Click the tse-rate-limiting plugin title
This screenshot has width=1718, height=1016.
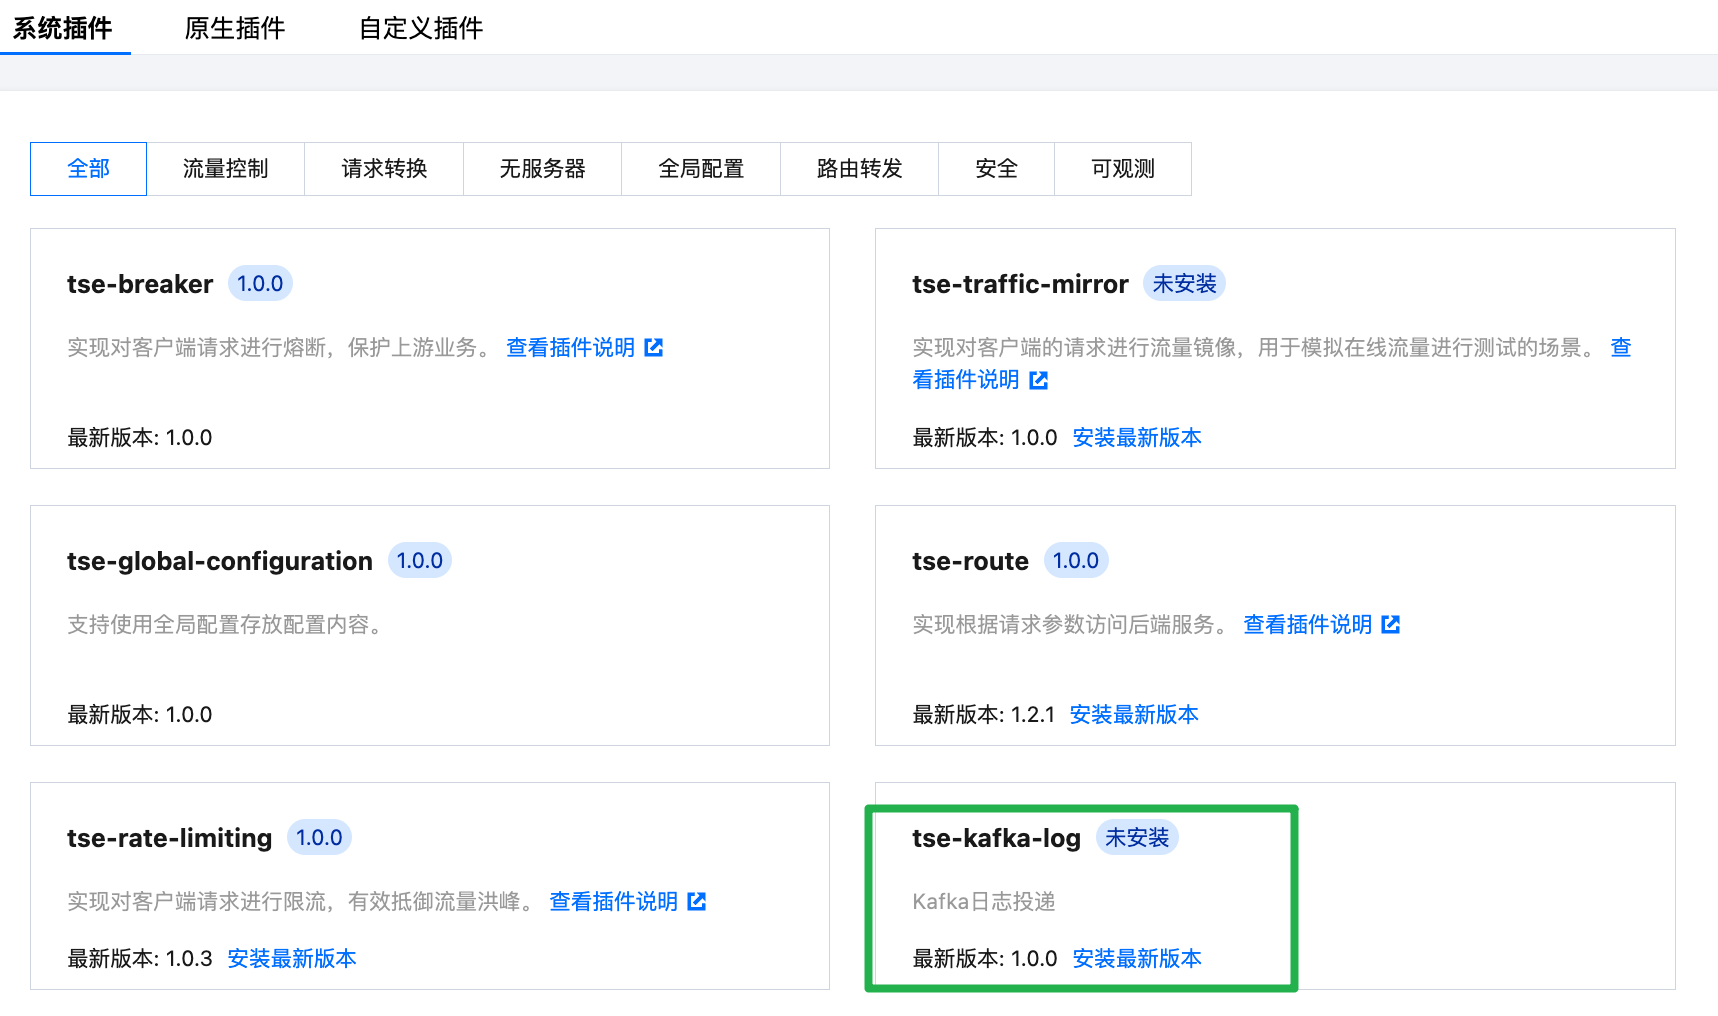click(169, 838)
